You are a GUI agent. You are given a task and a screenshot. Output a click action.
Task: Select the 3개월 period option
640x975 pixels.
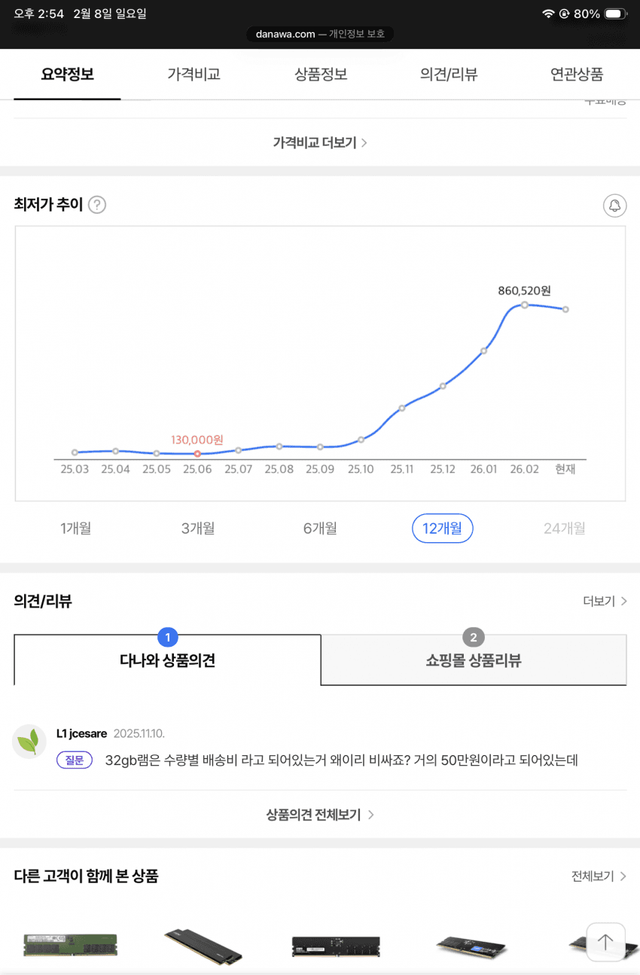click(197, 528)
